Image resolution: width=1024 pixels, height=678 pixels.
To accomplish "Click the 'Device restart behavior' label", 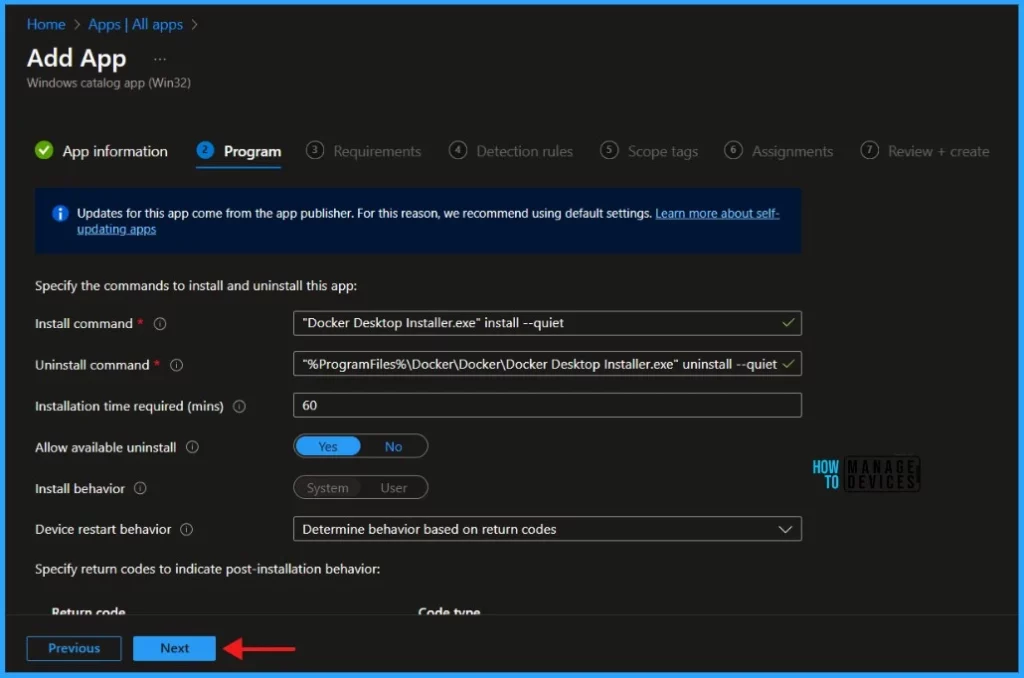I will click(103, 530).
